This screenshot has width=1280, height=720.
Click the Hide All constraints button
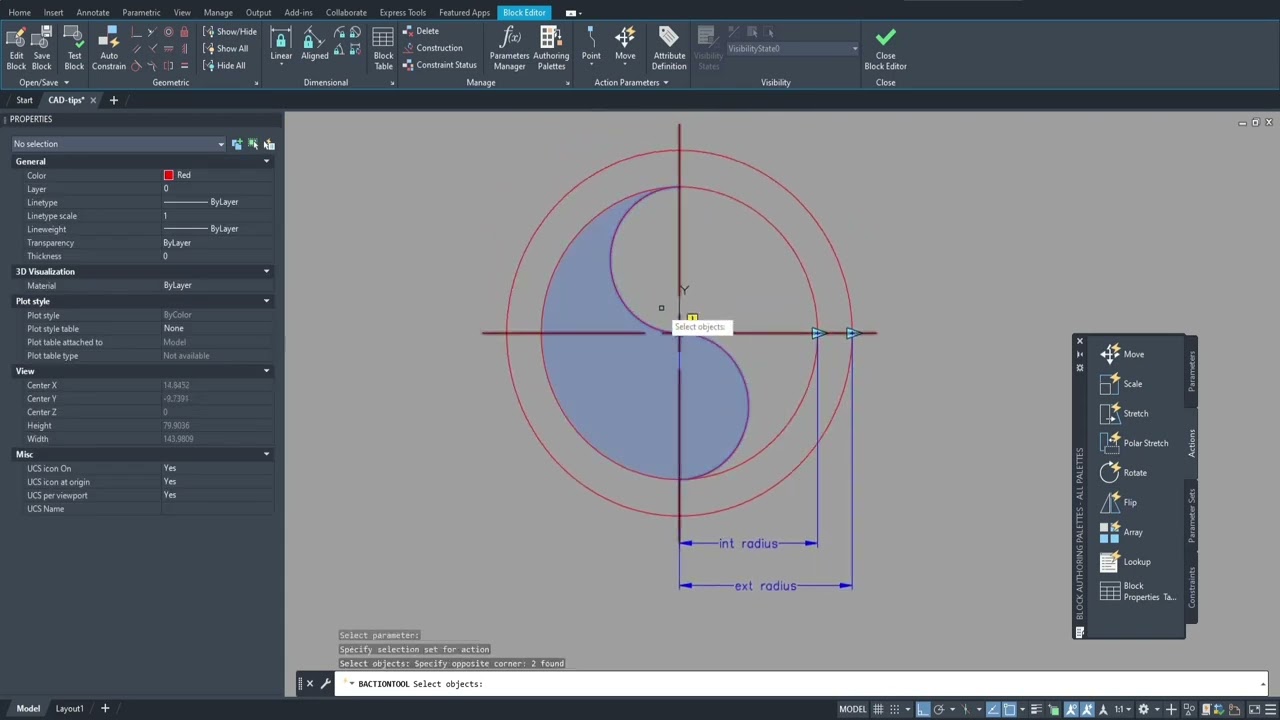224,65
